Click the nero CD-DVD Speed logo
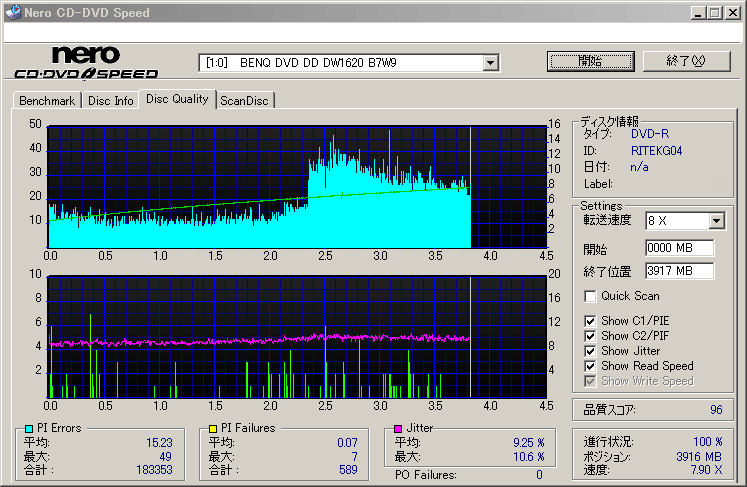This screenshot has height=487, width=747. point(86,62)
